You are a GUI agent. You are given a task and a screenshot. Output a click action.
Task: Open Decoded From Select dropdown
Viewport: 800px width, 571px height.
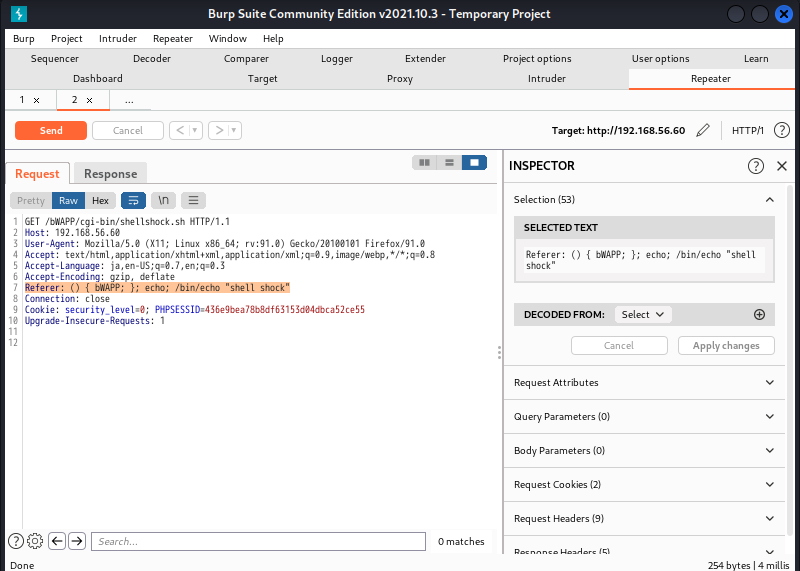tap(643, 314)
